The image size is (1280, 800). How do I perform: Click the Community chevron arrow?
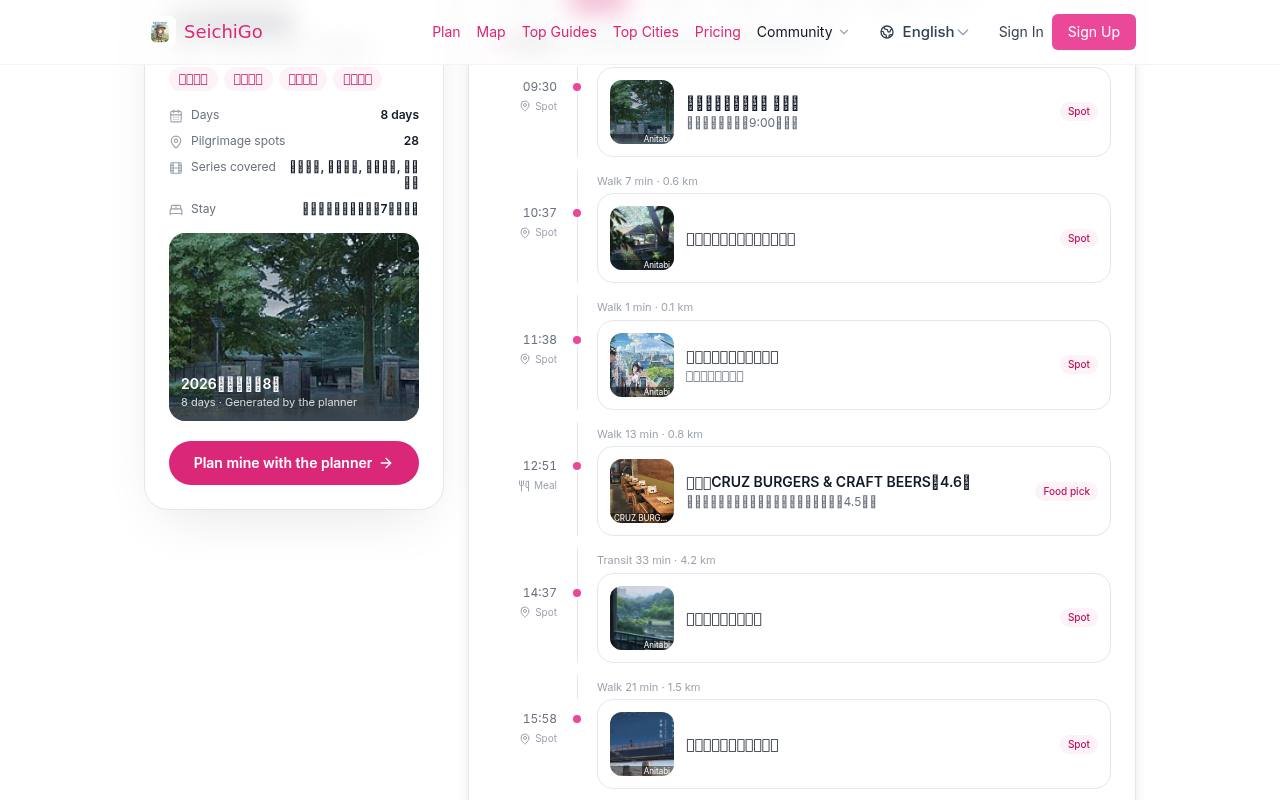pos(843,32)
